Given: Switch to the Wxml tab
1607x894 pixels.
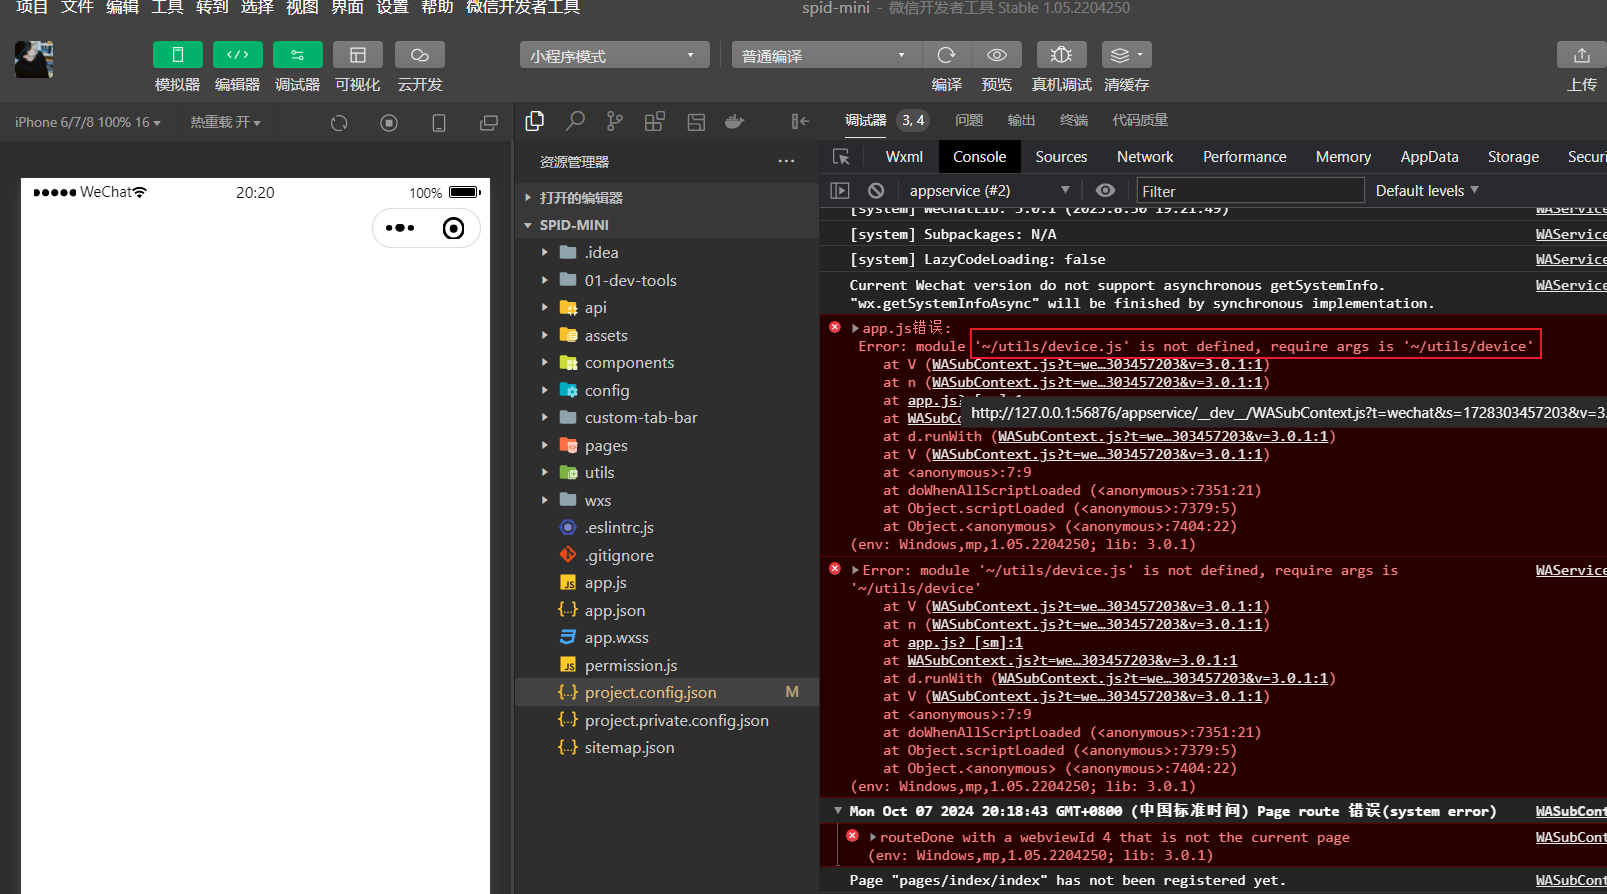Looking at the screenshot, I should pyautogui.click(x=904, y=157).
